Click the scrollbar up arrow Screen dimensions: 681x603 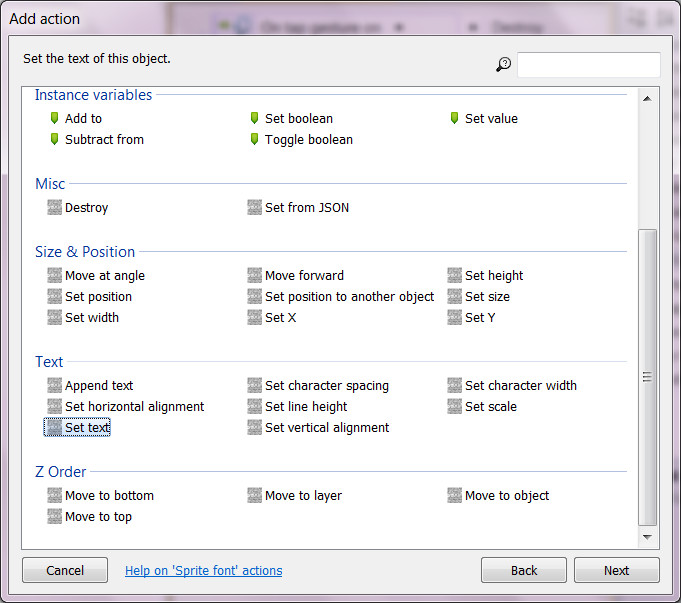click(647, 98)
